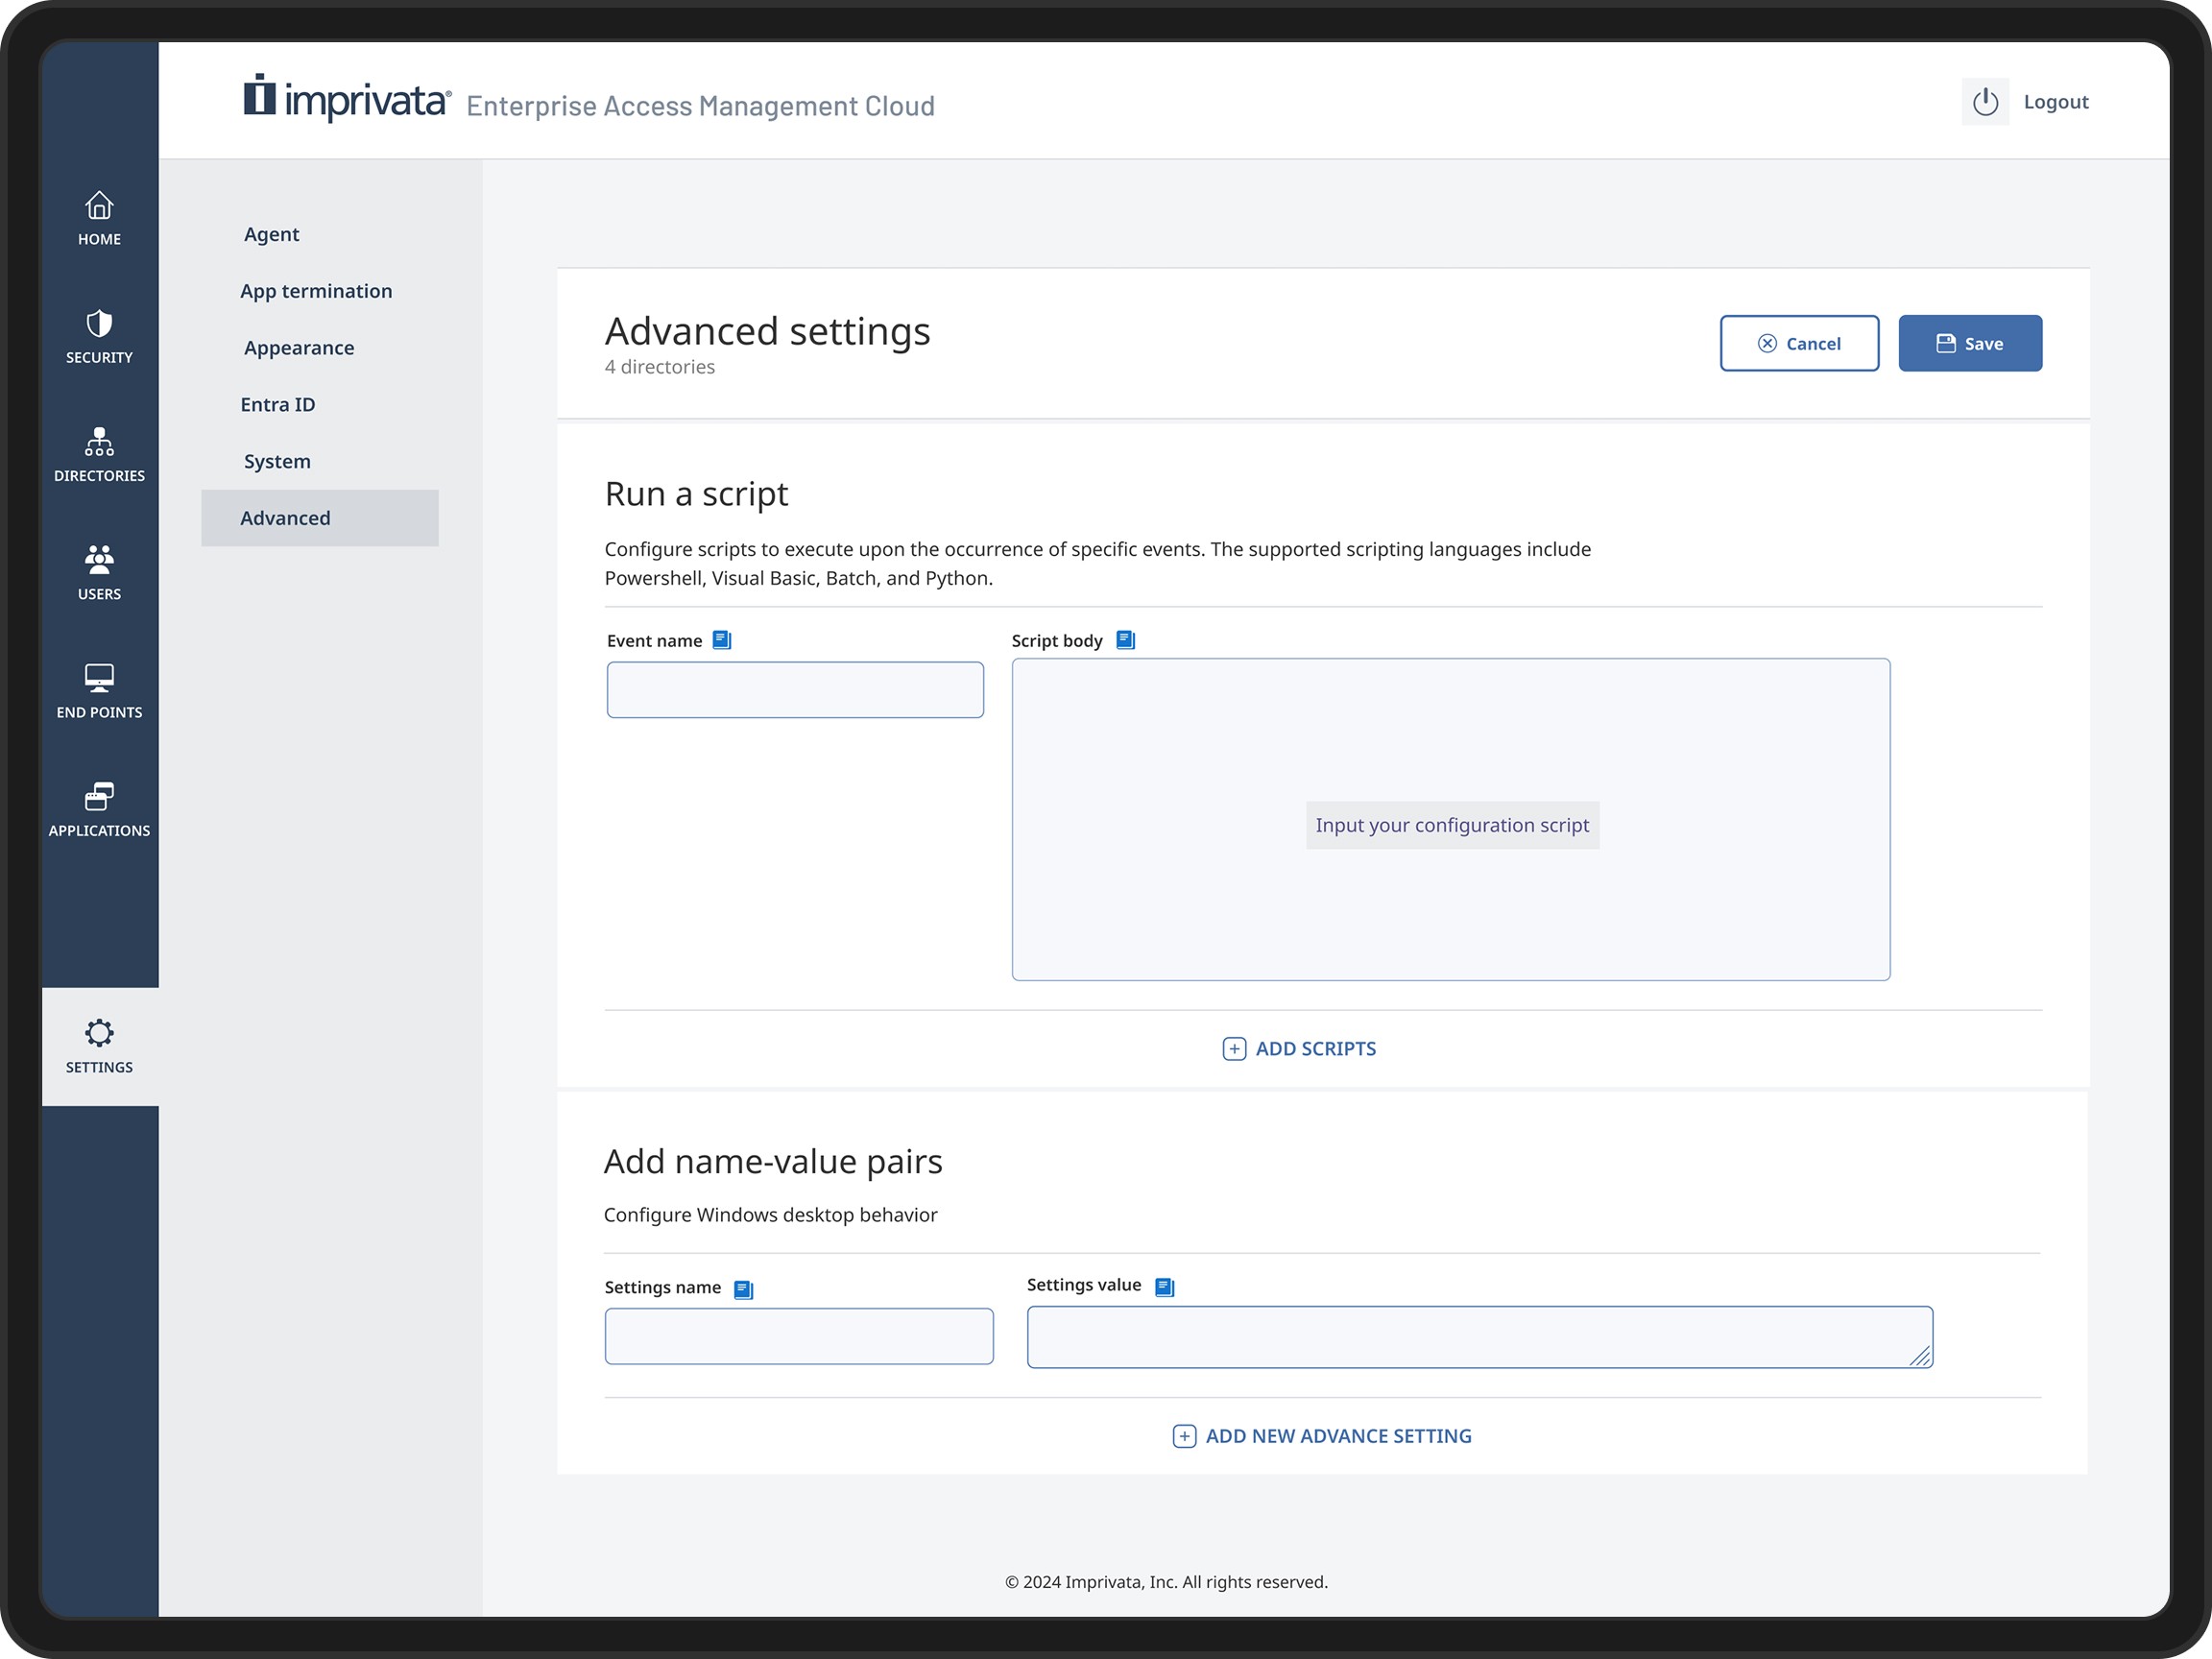2212x1659 pixels.
Task: Open the Entra ID settings page
Action: (277, 405)
